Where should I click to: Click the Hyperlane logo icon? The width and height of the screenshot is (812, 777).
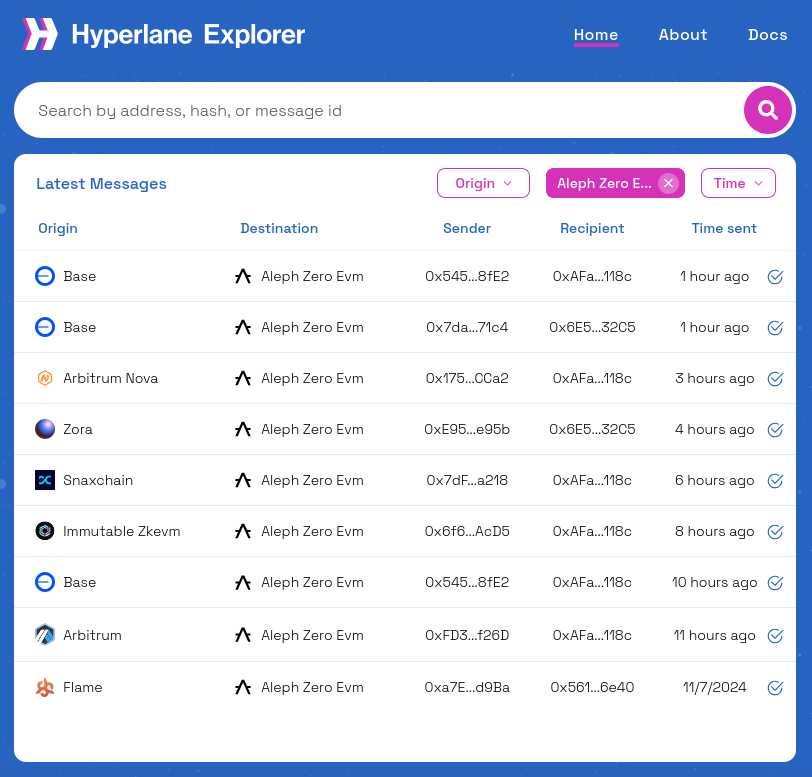pyautogui.click(x=40, y=34)
